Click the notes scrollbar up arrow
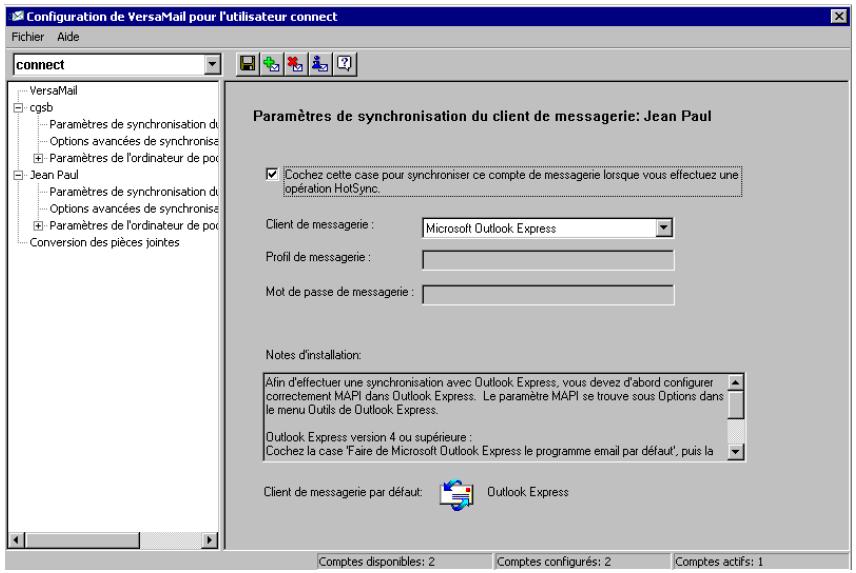The height and width of the screenshot is (573, 856). pos(736,383)
